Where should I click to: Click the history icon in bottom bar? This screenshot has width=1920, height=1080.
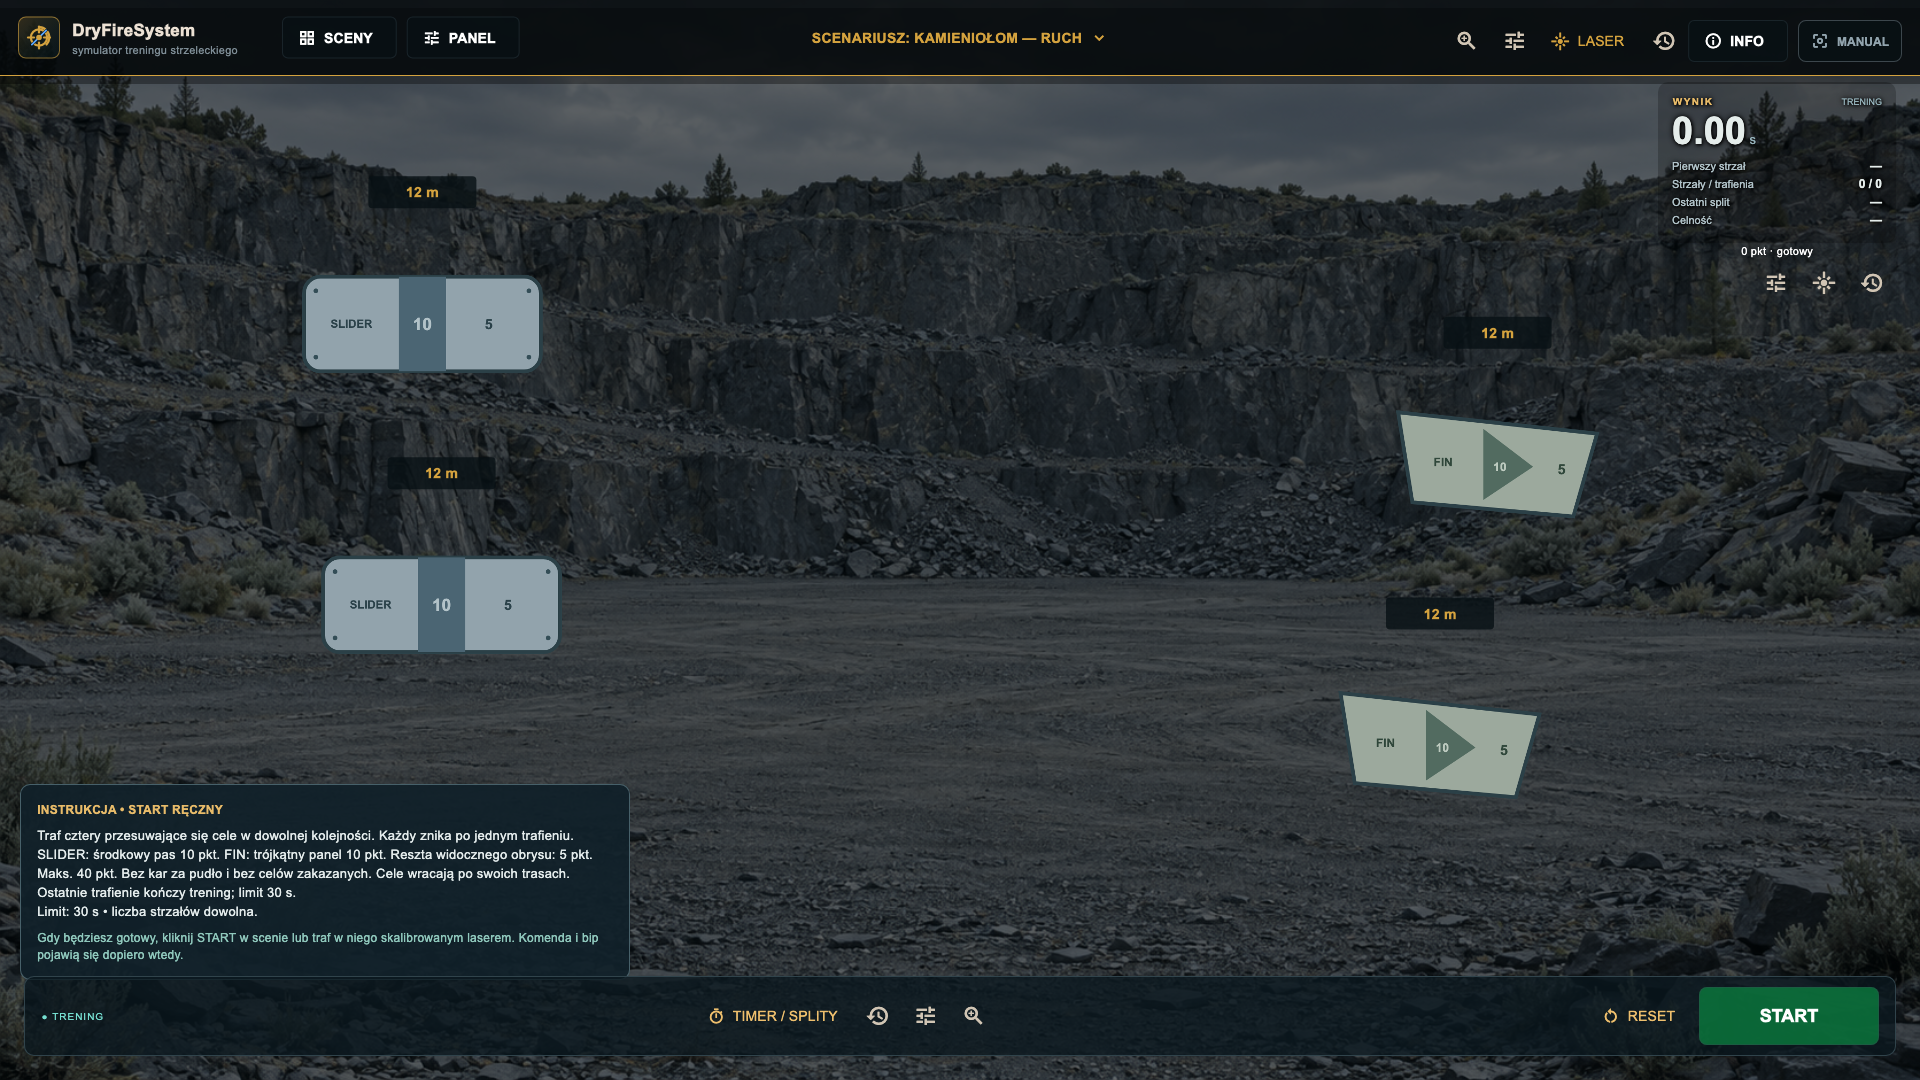pyautogui.click(x=878, y=1016)
